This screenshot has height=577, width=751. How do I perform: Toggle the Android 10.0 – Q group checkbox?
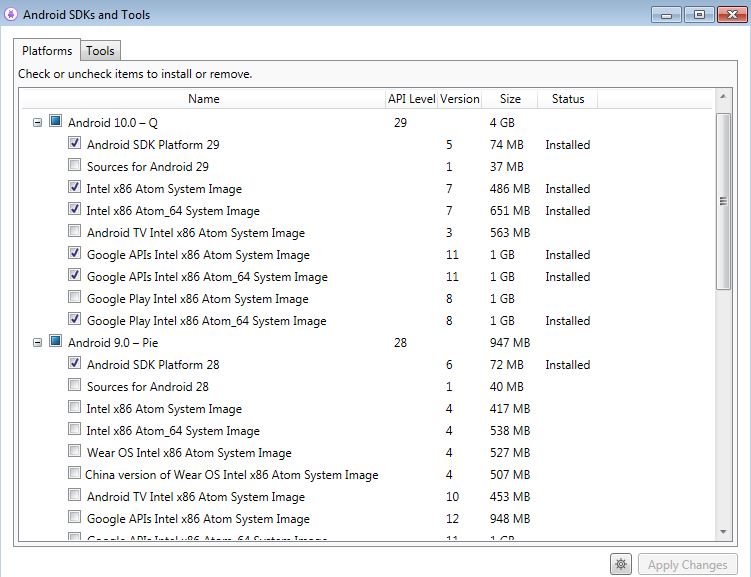(x=56, y=121)
